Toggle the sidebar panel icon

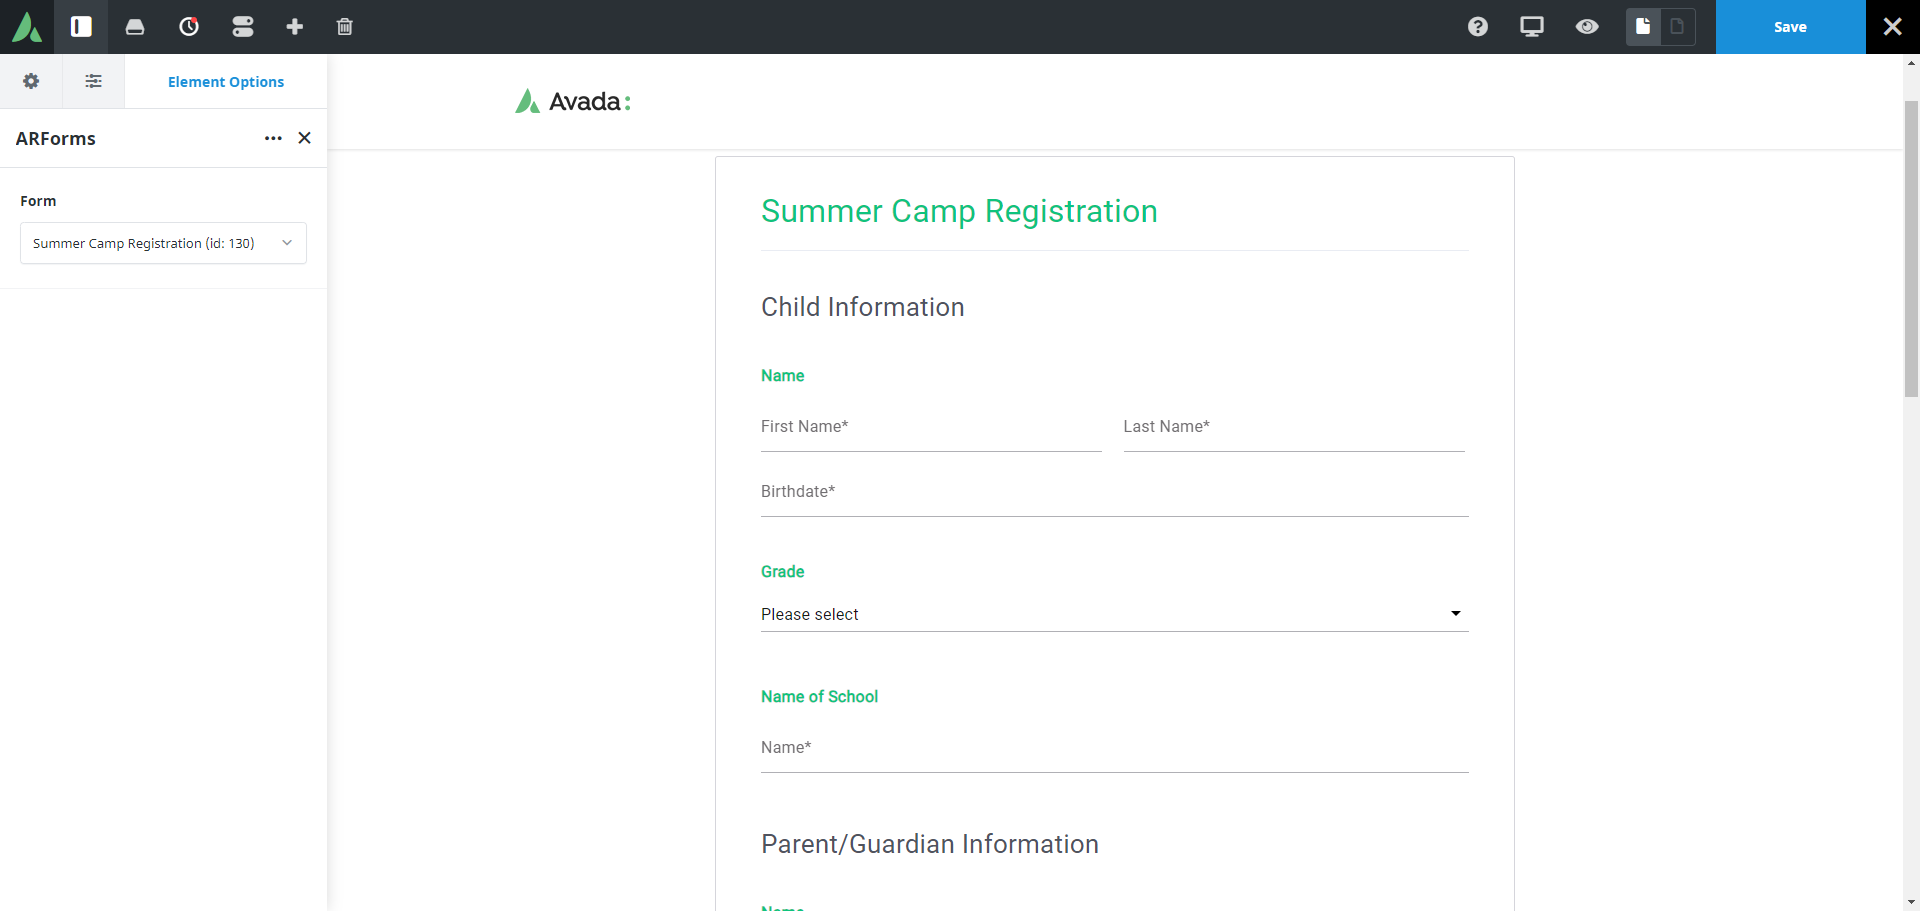[x=81, y=27]
